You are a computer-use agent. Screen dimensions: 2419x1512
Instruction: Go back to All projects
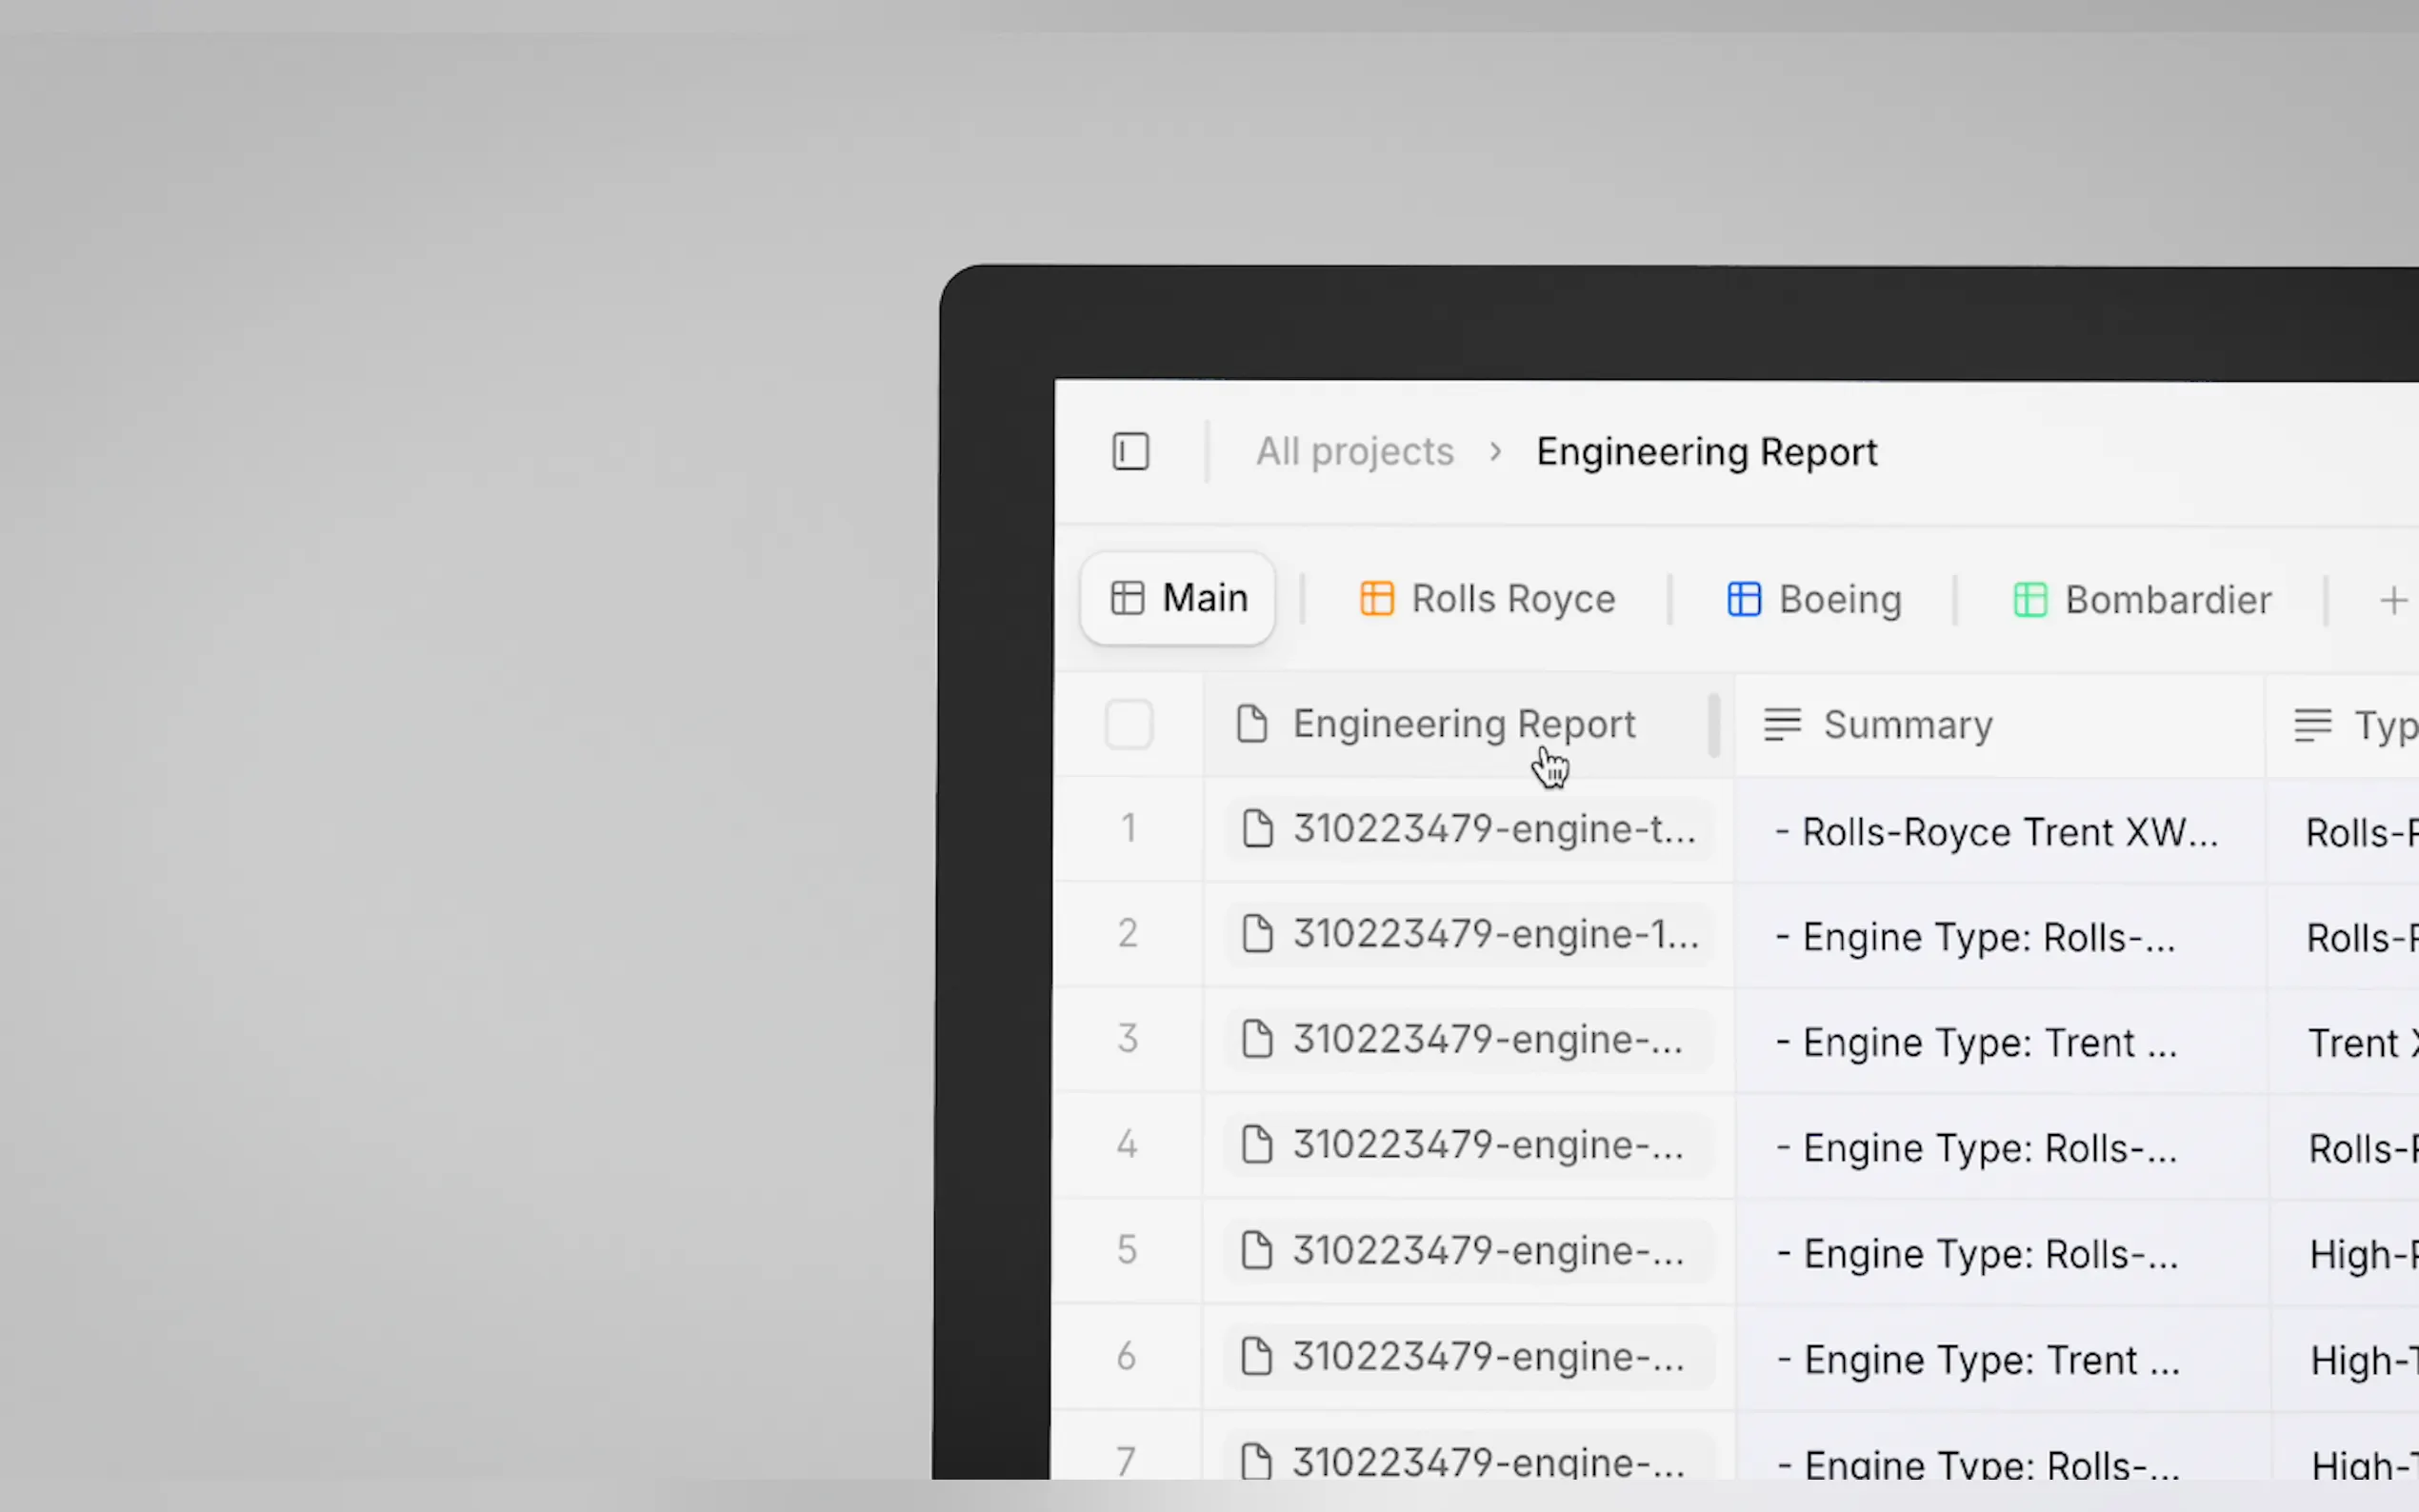1354,452
